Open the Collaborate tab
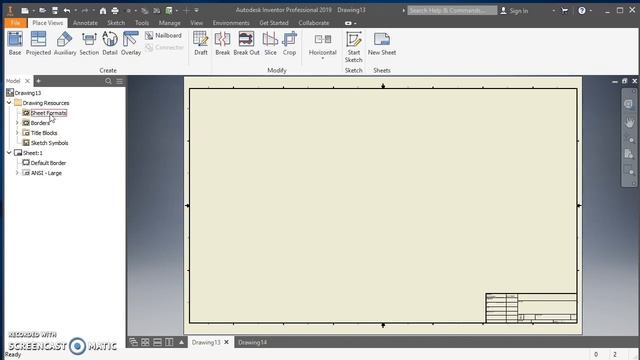The height and width of the screenshot is (360, 640). pyautogui.click(x=313, y=23)
